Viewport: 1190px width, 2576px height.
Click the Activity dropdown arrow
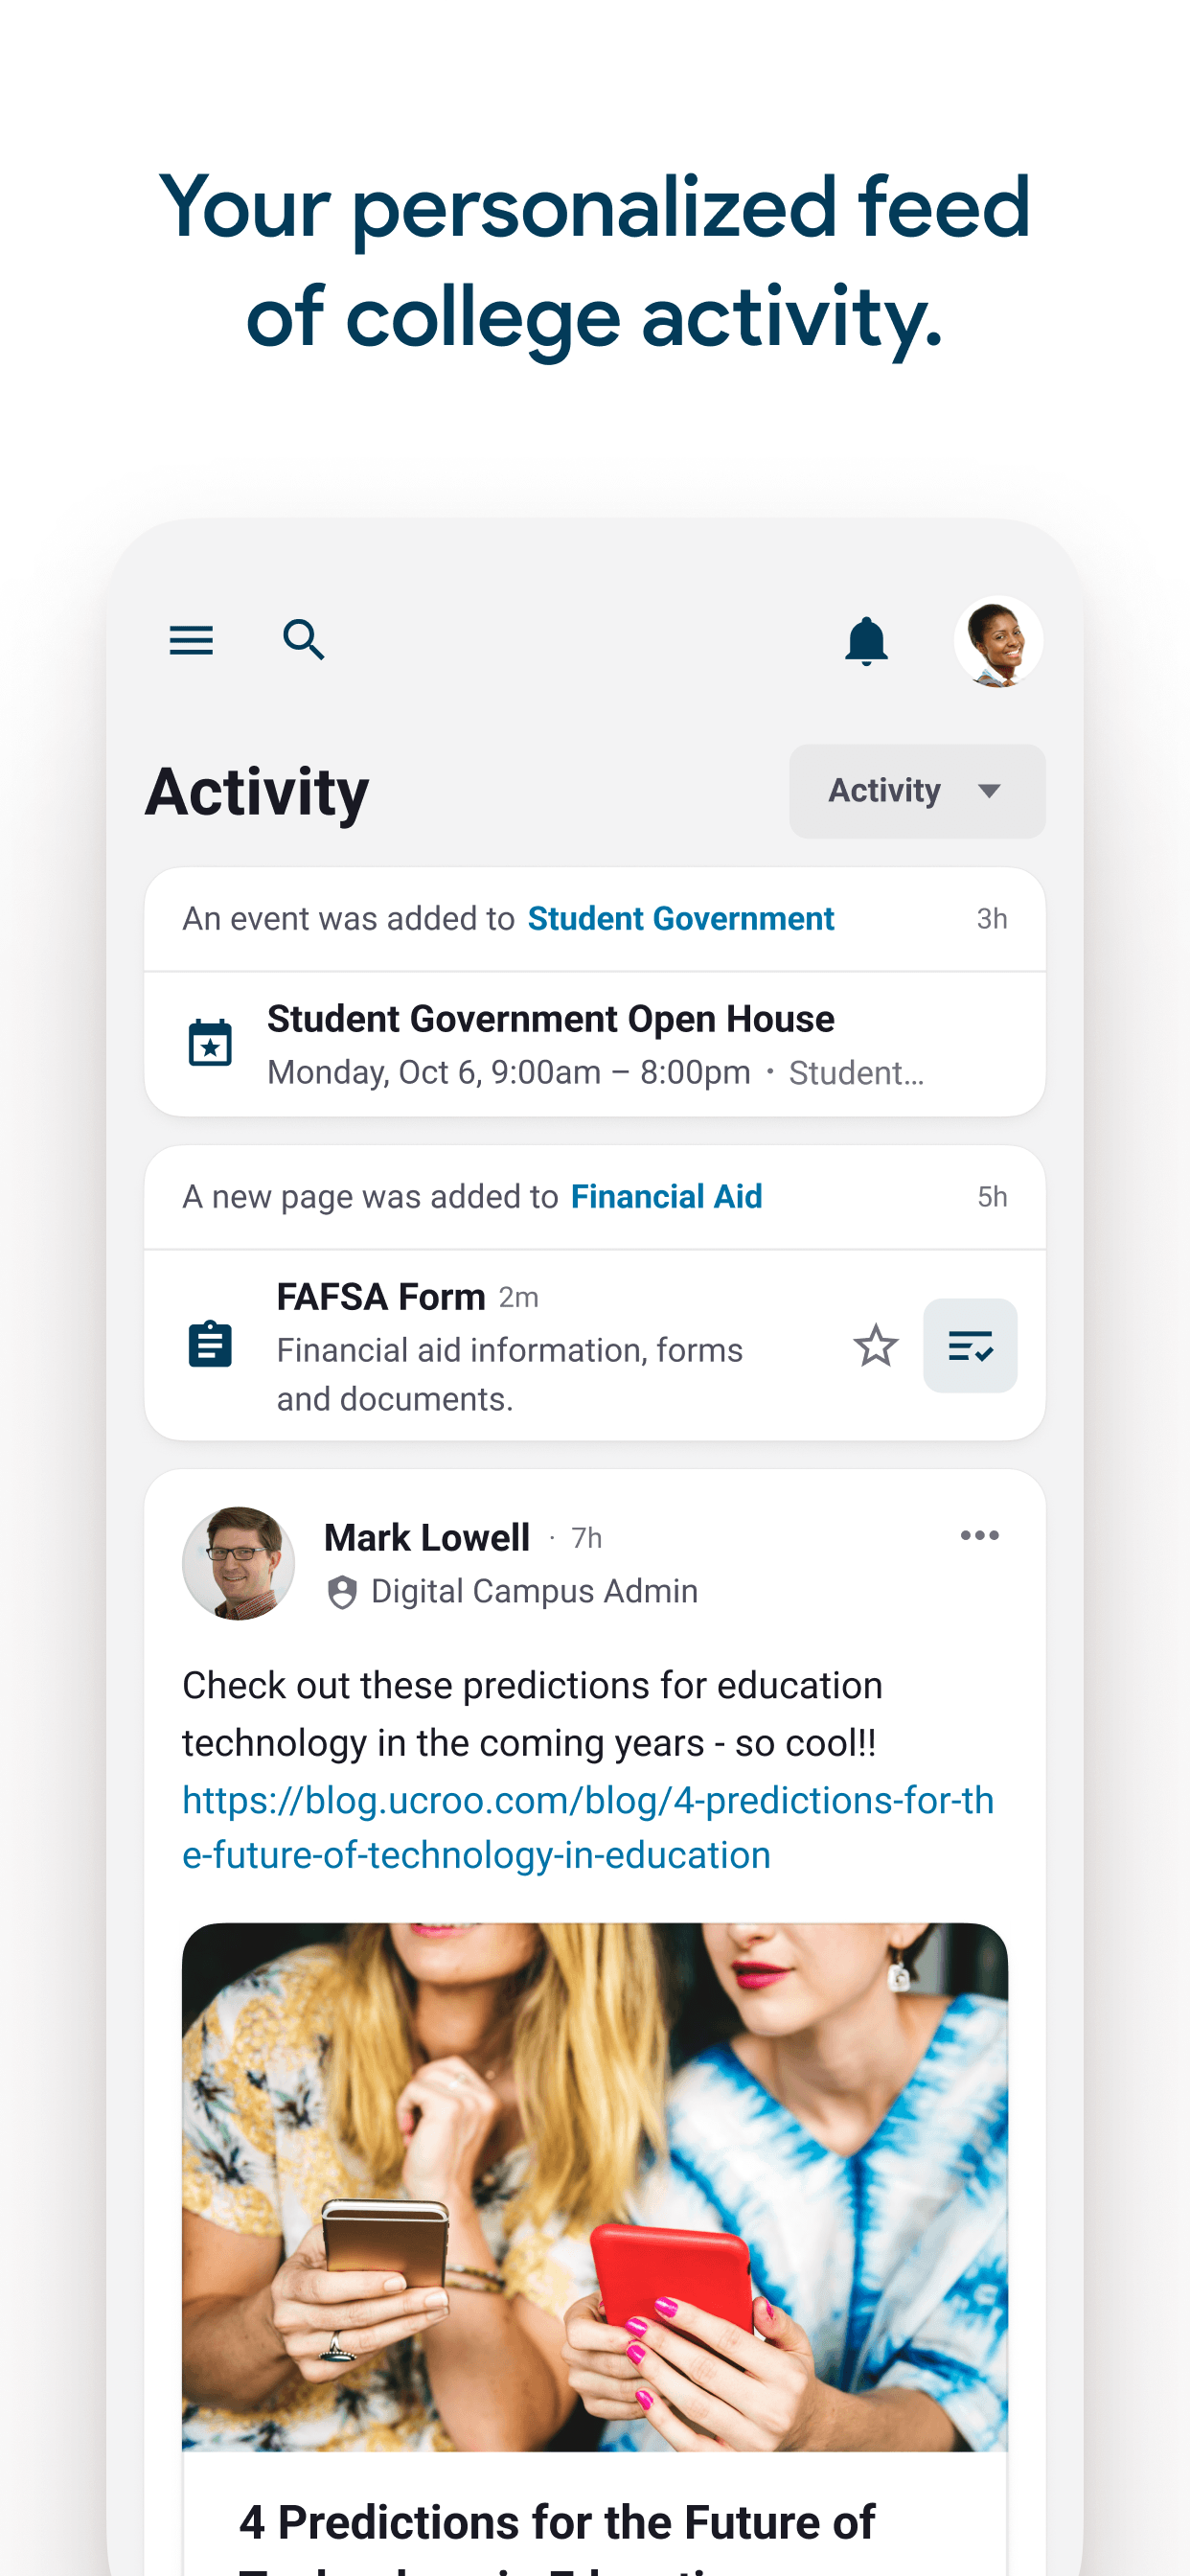coord(989,791)
